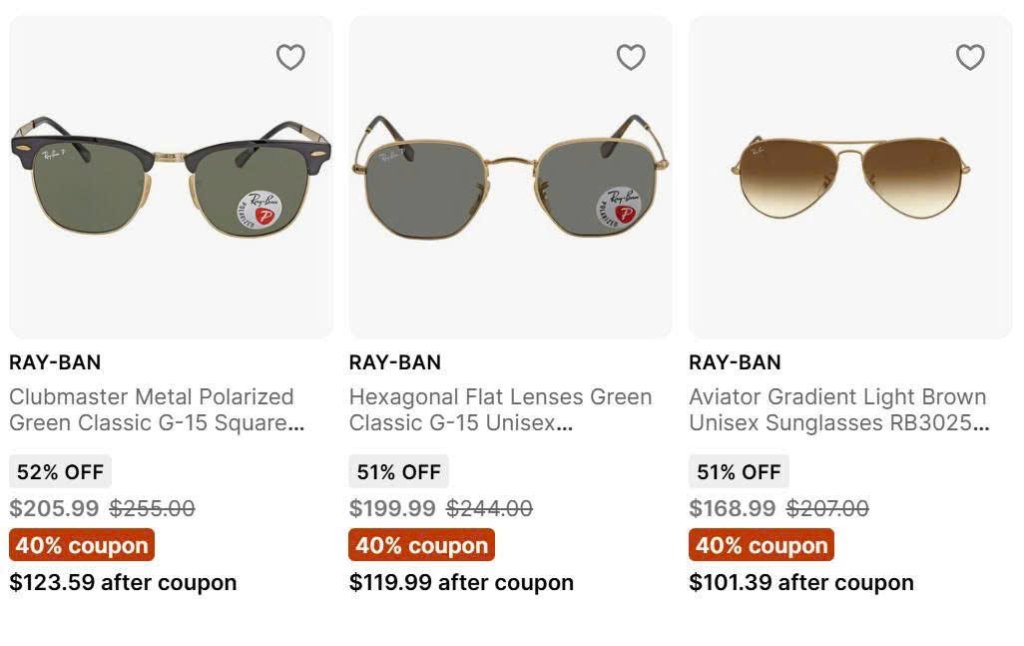Click the $123.59 after coupon price
Screen dimensions: 1024x646
pyautogui.click(x=123, y=582)
